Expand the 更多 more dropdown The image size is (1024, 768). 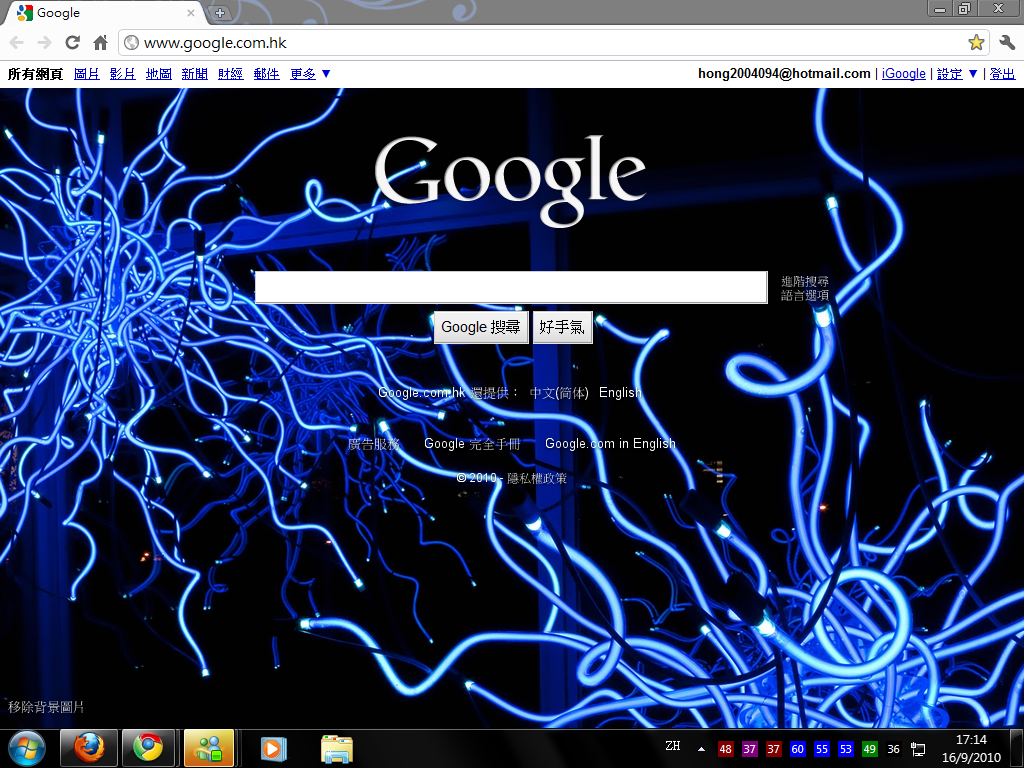(x=310, y=74)
